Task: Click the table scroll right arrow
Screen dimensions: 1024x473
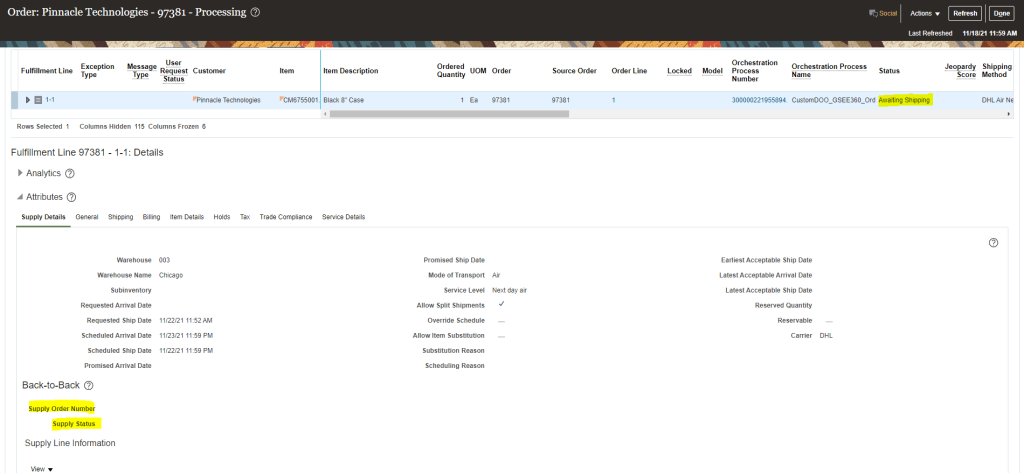Action: [1008, 114]
